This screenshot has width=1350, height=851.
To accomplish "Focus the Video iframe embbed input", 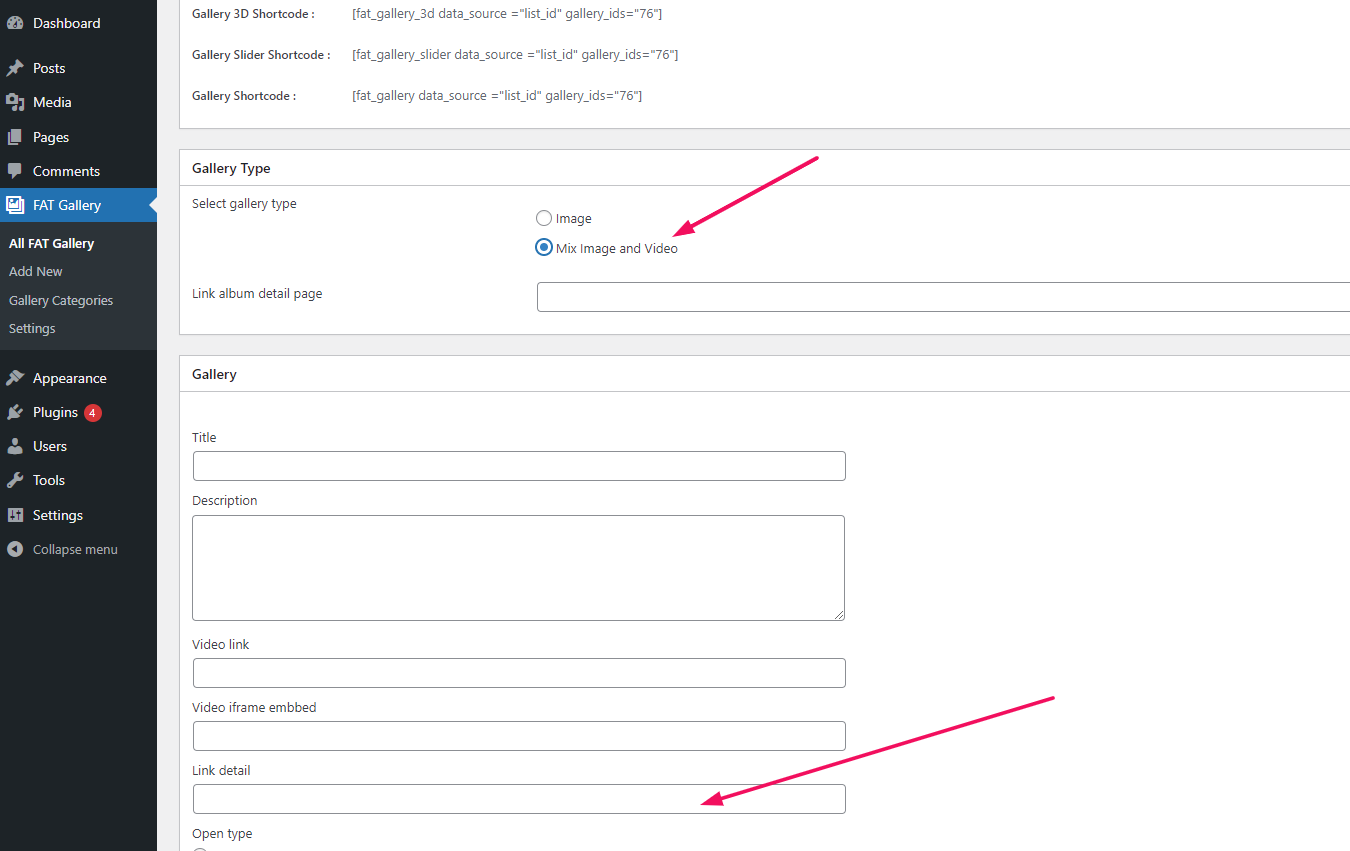I will (x=519, y=736).
